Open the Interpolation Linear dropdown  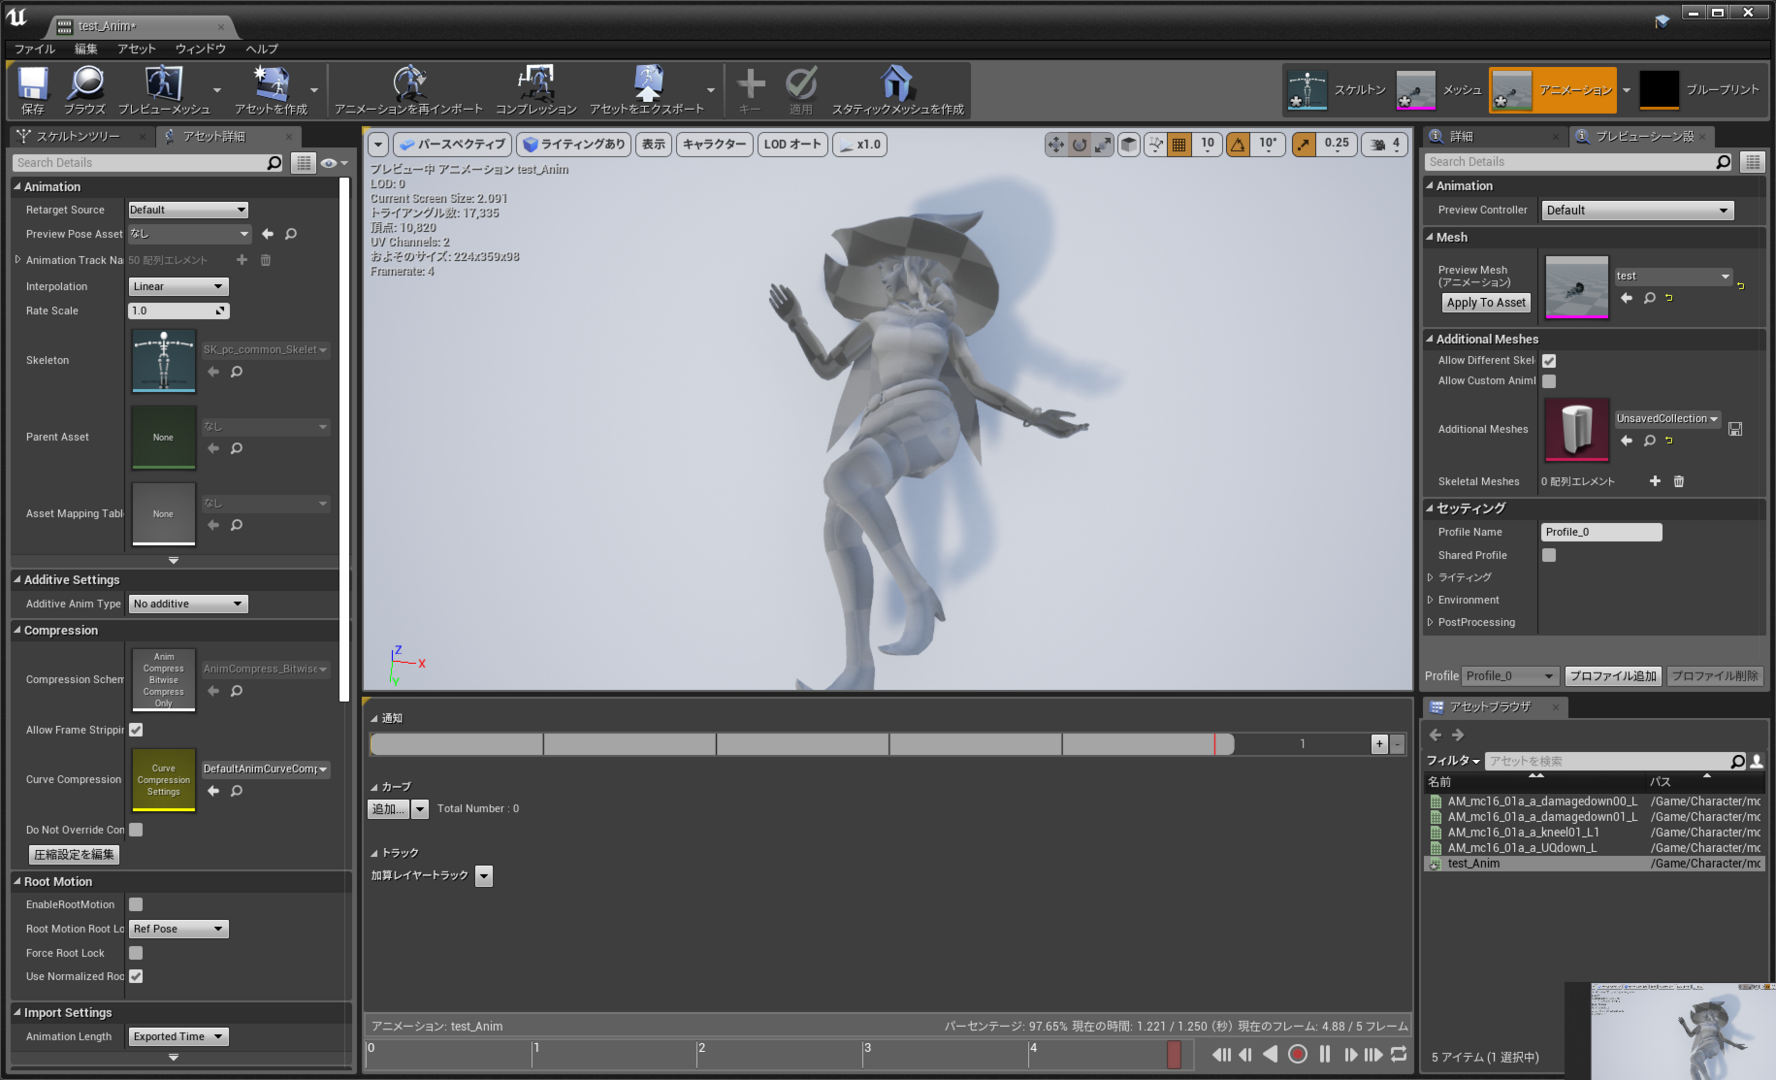point(179,286)
